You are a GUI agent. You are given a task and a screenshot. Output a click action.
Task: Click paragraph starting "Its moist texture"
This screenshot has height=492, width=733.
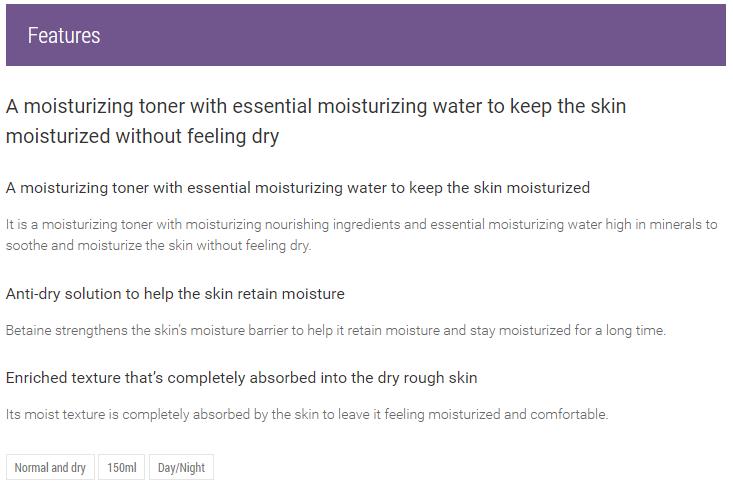point(306,414)
